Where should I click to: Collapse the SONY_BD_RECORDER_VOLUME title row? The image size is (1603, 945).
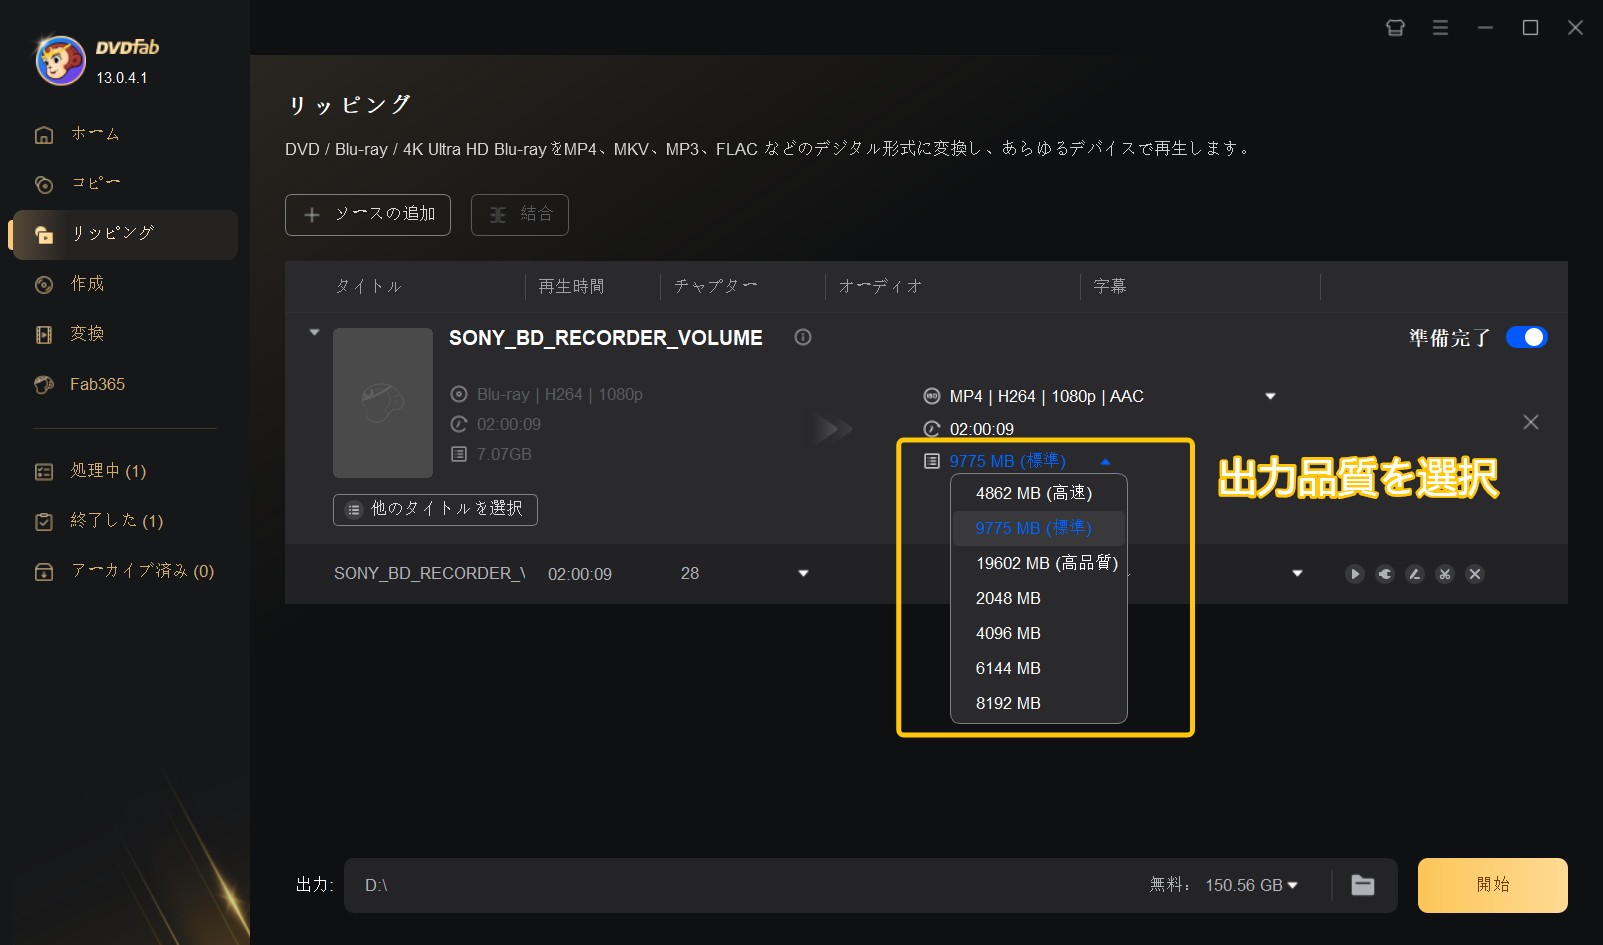coord(314,332)
